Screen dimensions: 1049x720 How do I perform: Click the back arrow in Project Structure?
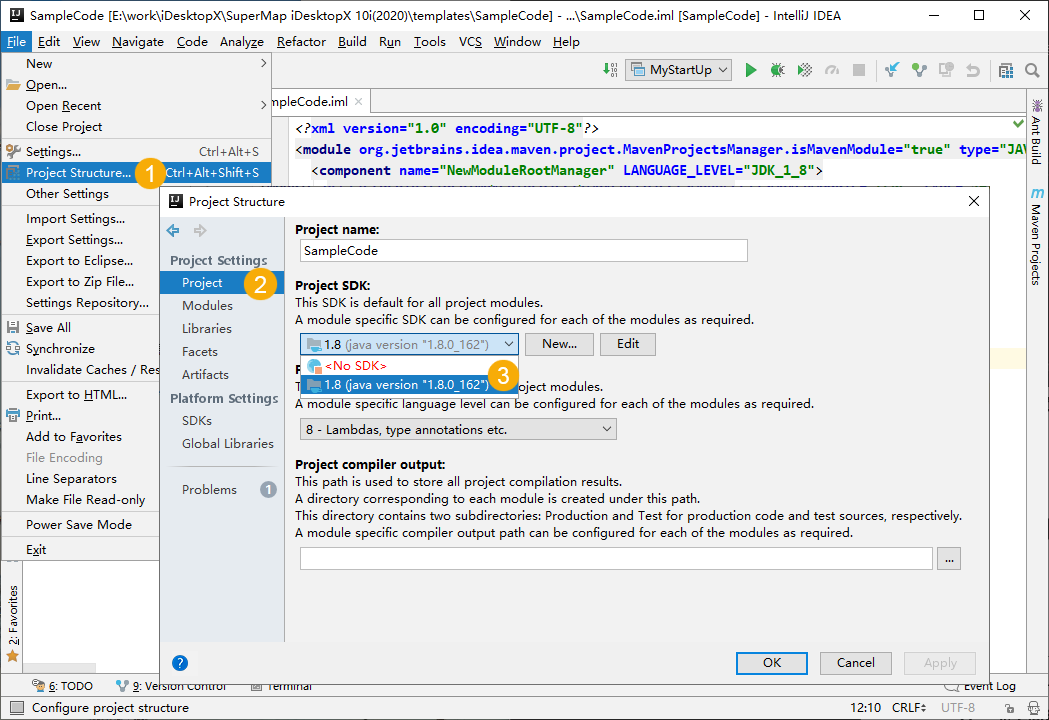(x=173, y=231)
